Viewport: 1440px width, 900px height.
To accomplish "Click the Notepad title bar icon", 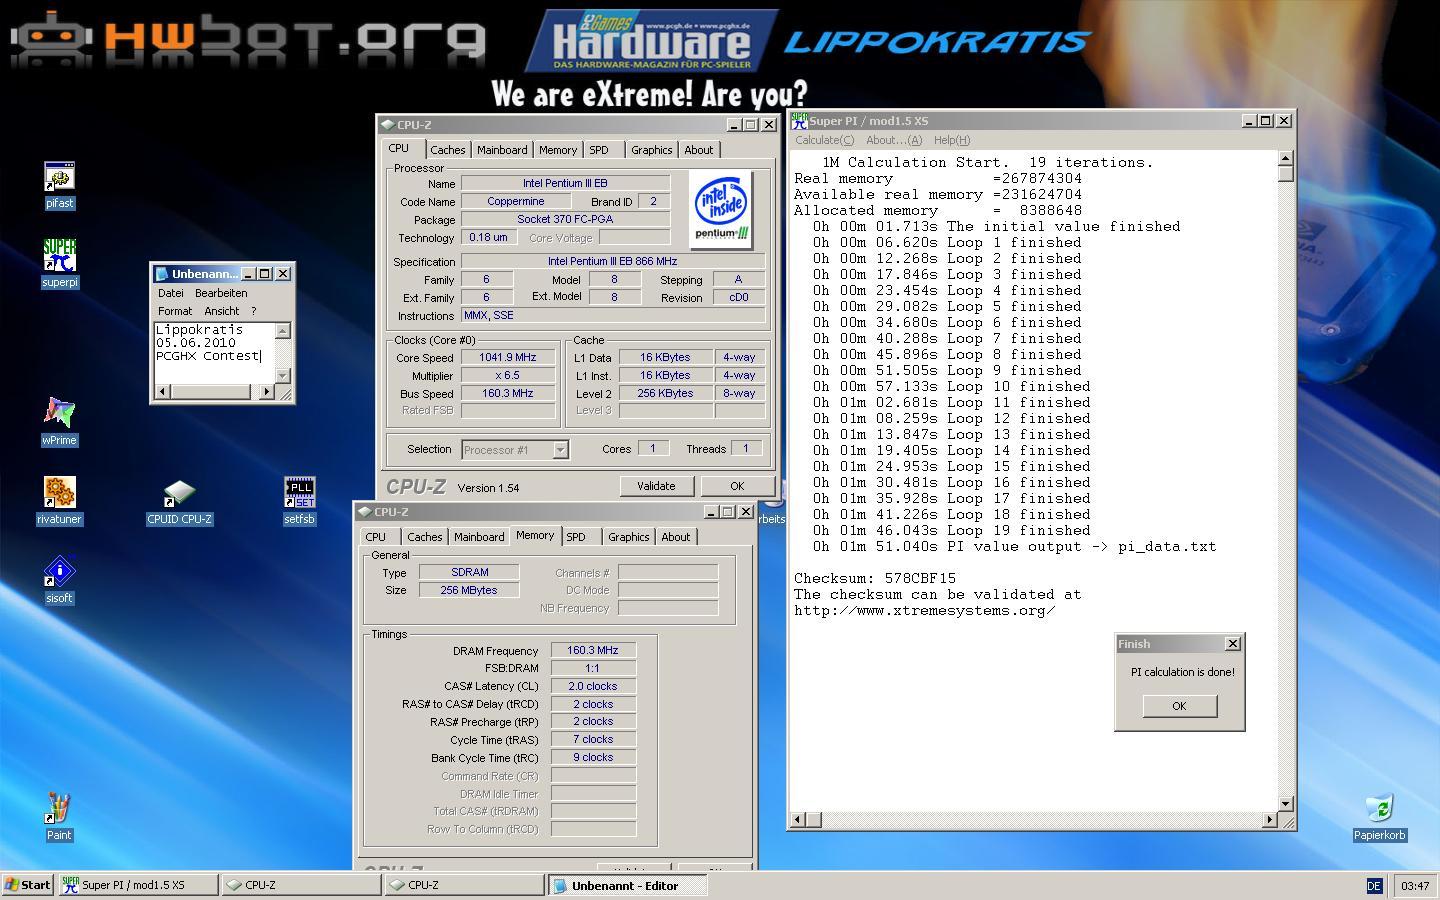I will pos(161,273).
